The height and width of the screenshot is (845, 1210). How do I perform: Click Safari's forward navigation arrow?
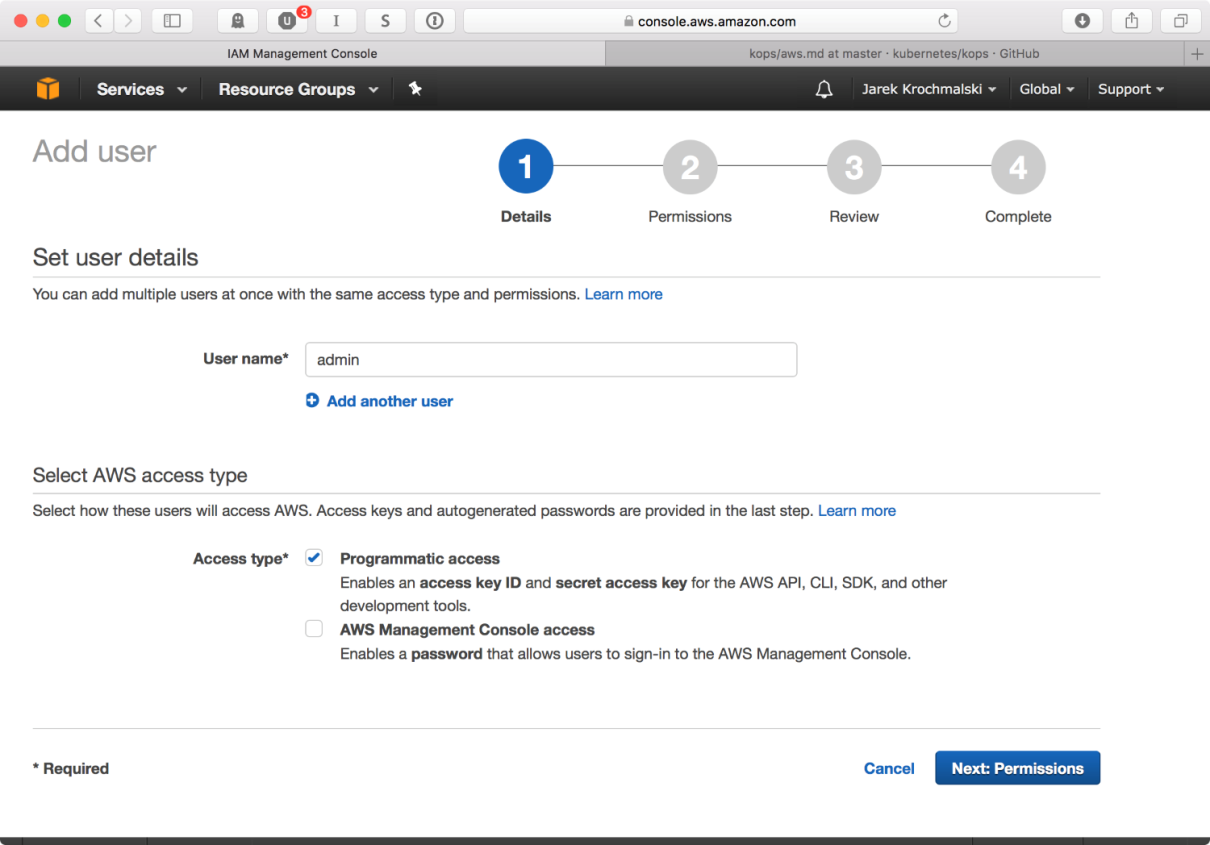pos(127,20)
